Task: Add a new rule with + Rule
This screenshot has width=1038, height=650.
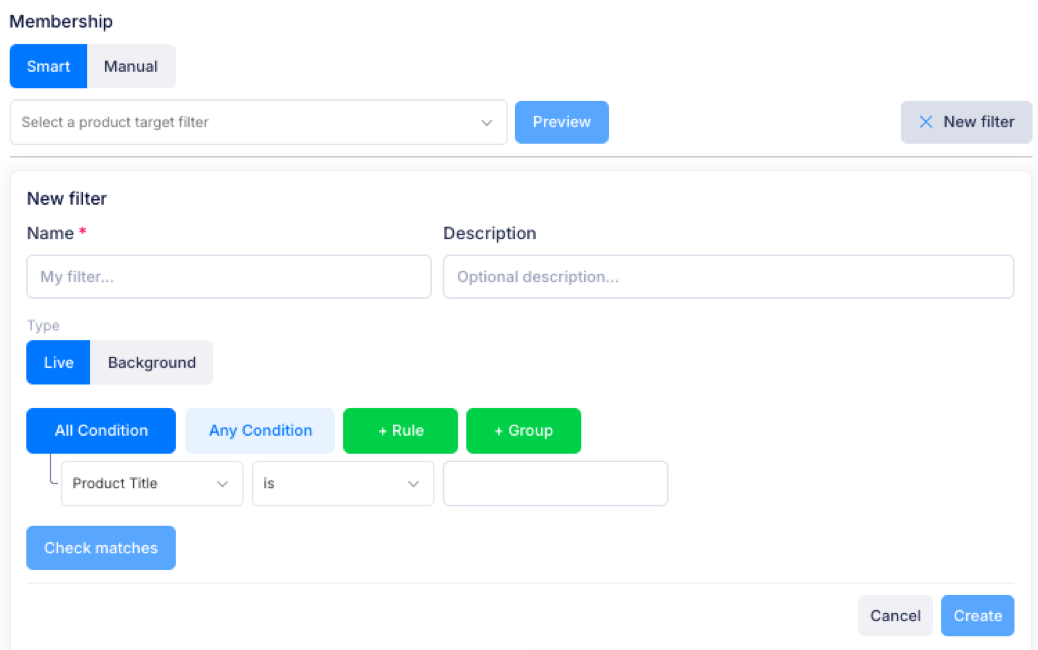Action: tap(401, 431)
